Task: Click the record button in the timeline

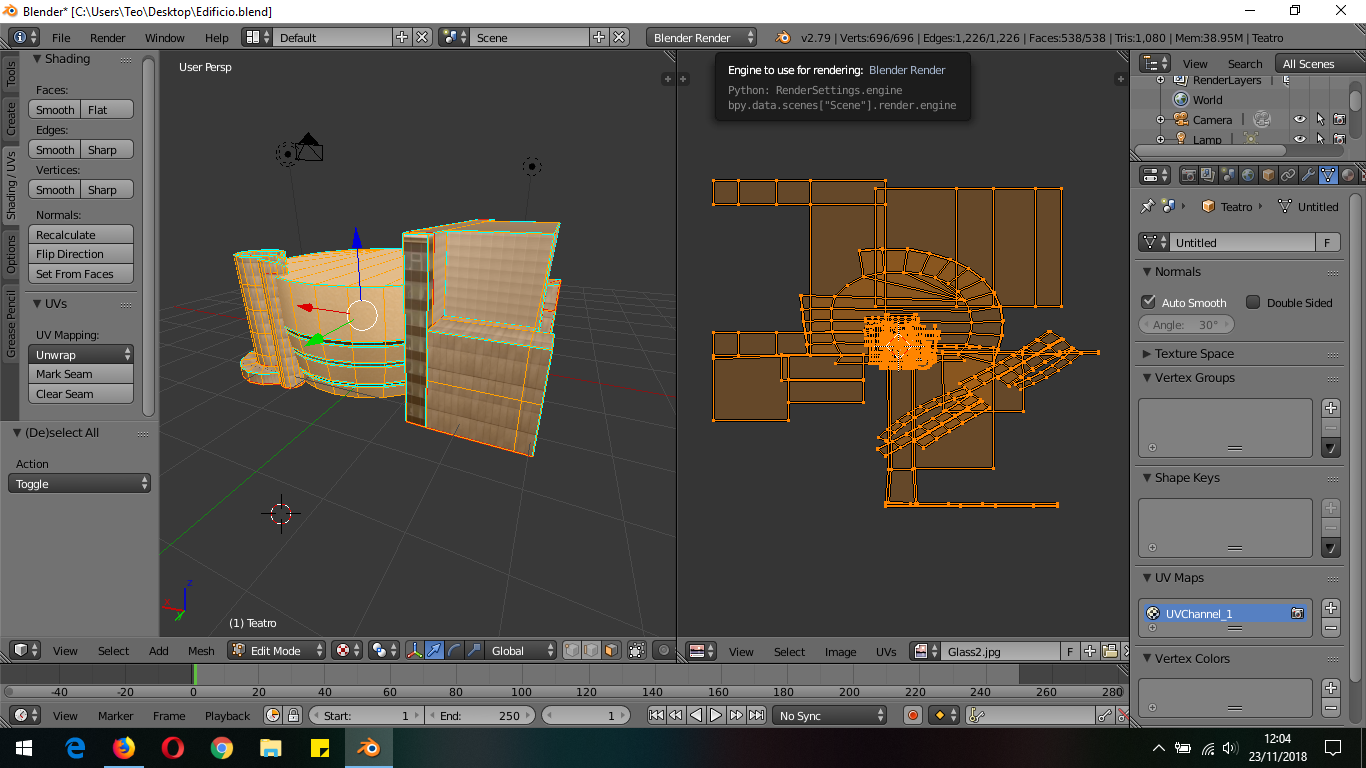Action: pos(912,715)
